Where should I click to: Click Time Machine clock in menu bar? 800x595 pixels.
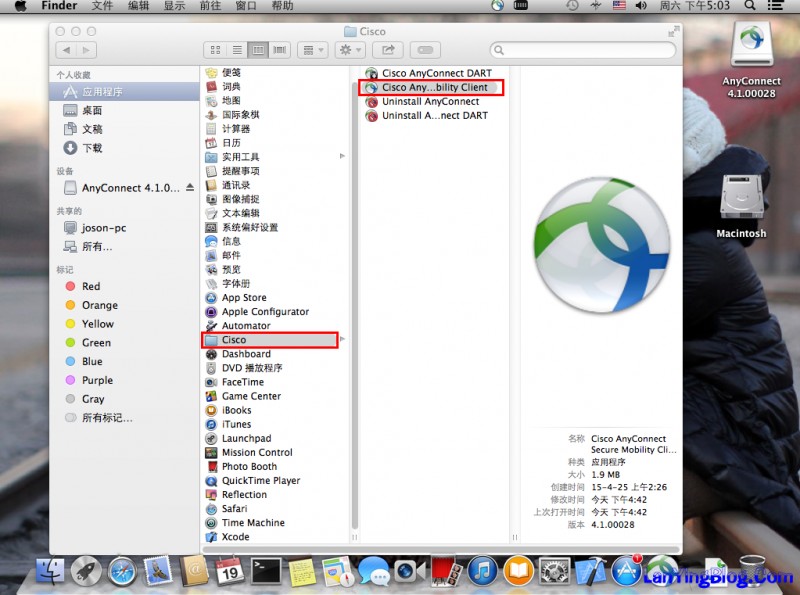[x=572, y=6]
